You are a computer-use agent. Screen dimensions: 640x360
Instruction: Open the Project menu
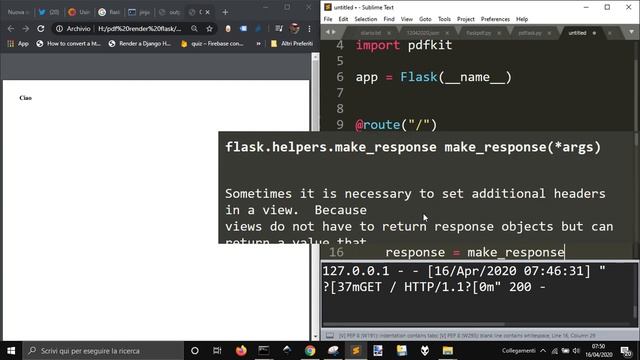tap(466, 19)
